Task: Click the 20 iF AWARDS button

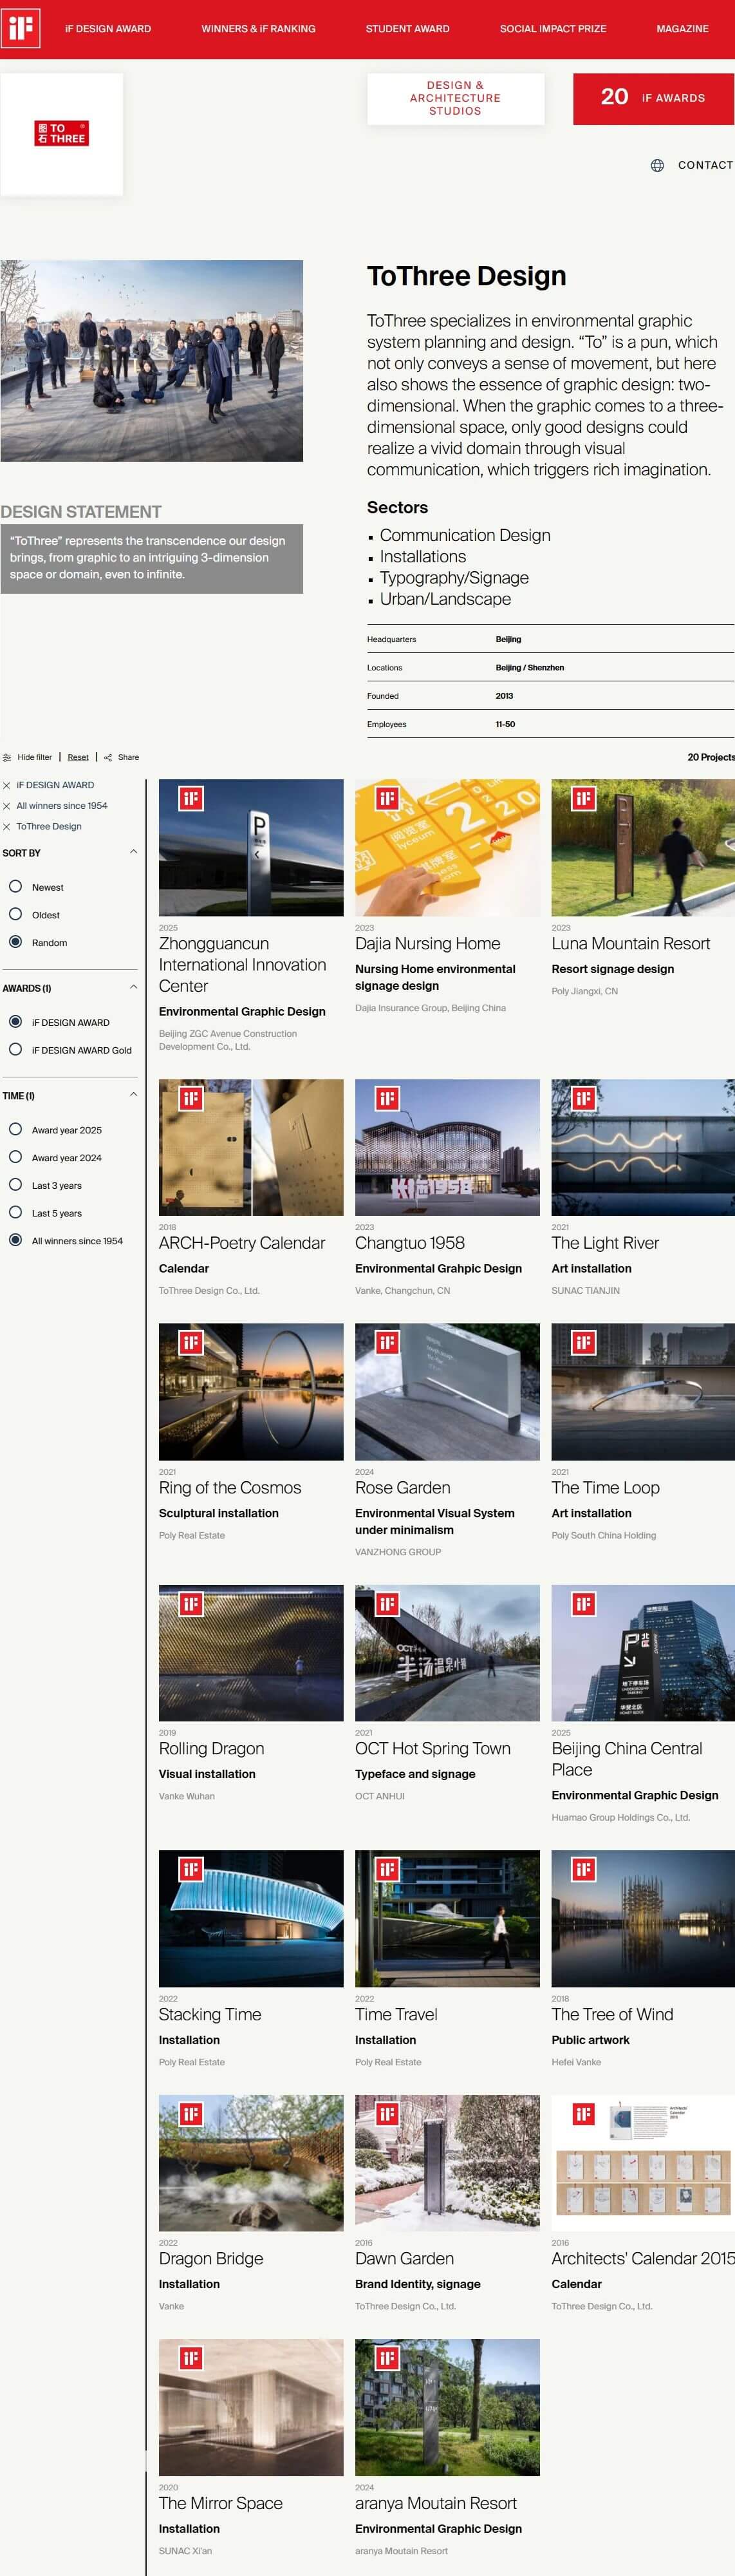Action: 653,98
